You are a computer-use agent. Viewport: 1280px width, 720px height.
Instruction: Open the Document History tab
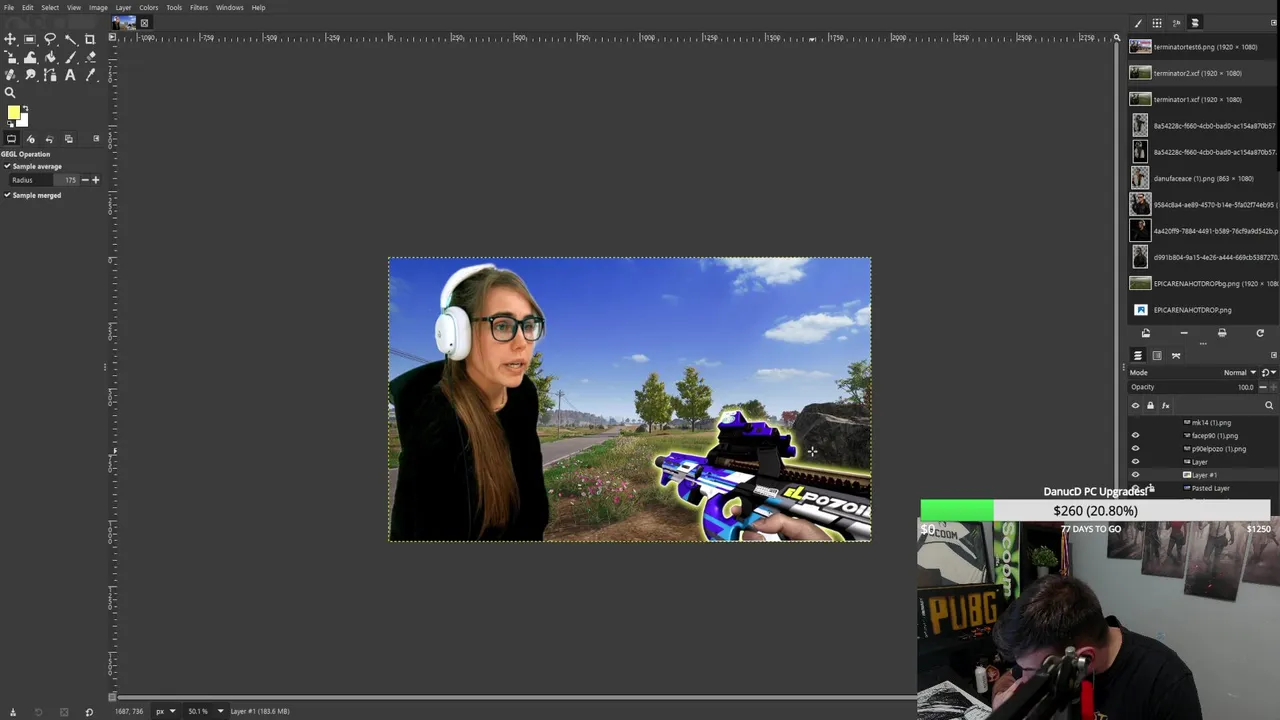[1195, 23]
